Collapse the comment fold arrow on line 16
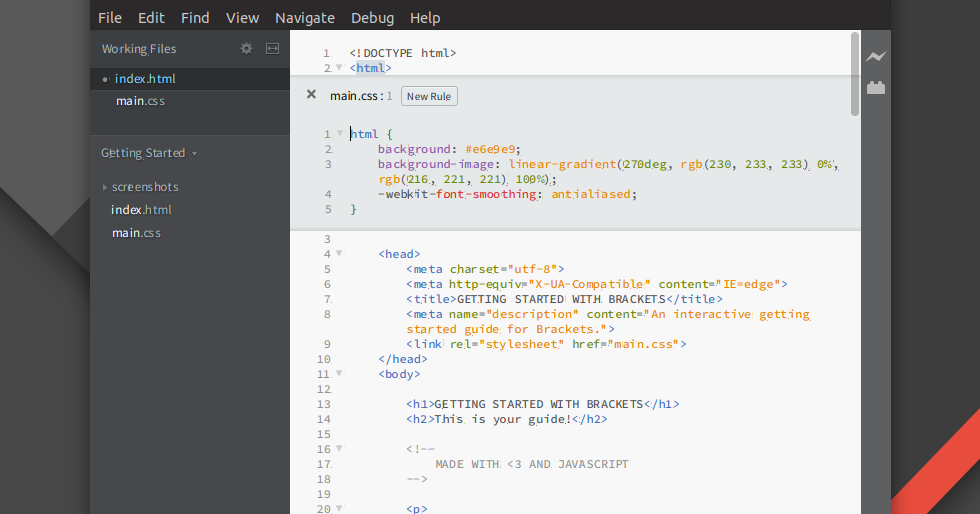This screenshot has height=514, width=980. click(x=339, y=448)
